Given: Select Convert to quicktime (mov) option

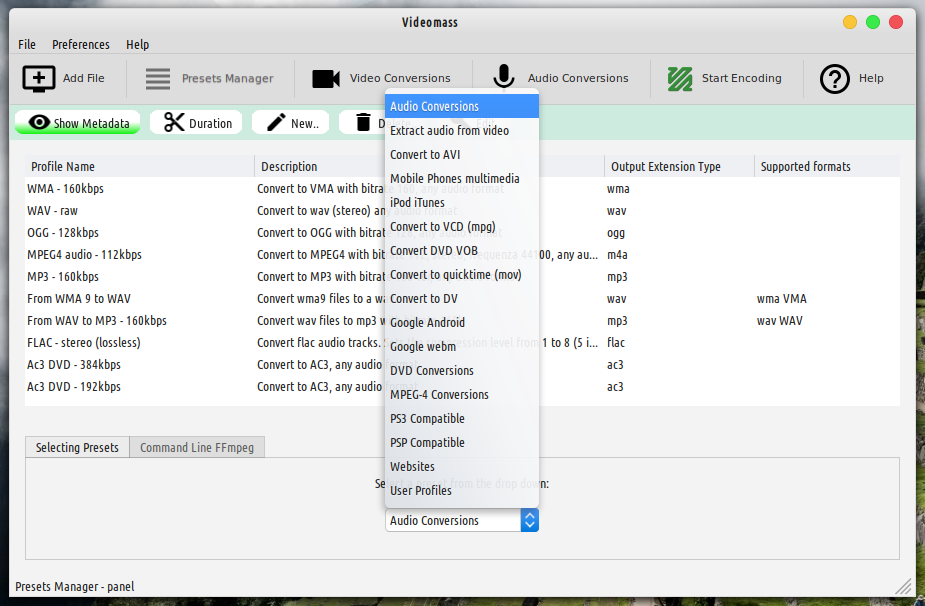Looking at the screenshot, I should pyautogui.click(x=462, y=274).
